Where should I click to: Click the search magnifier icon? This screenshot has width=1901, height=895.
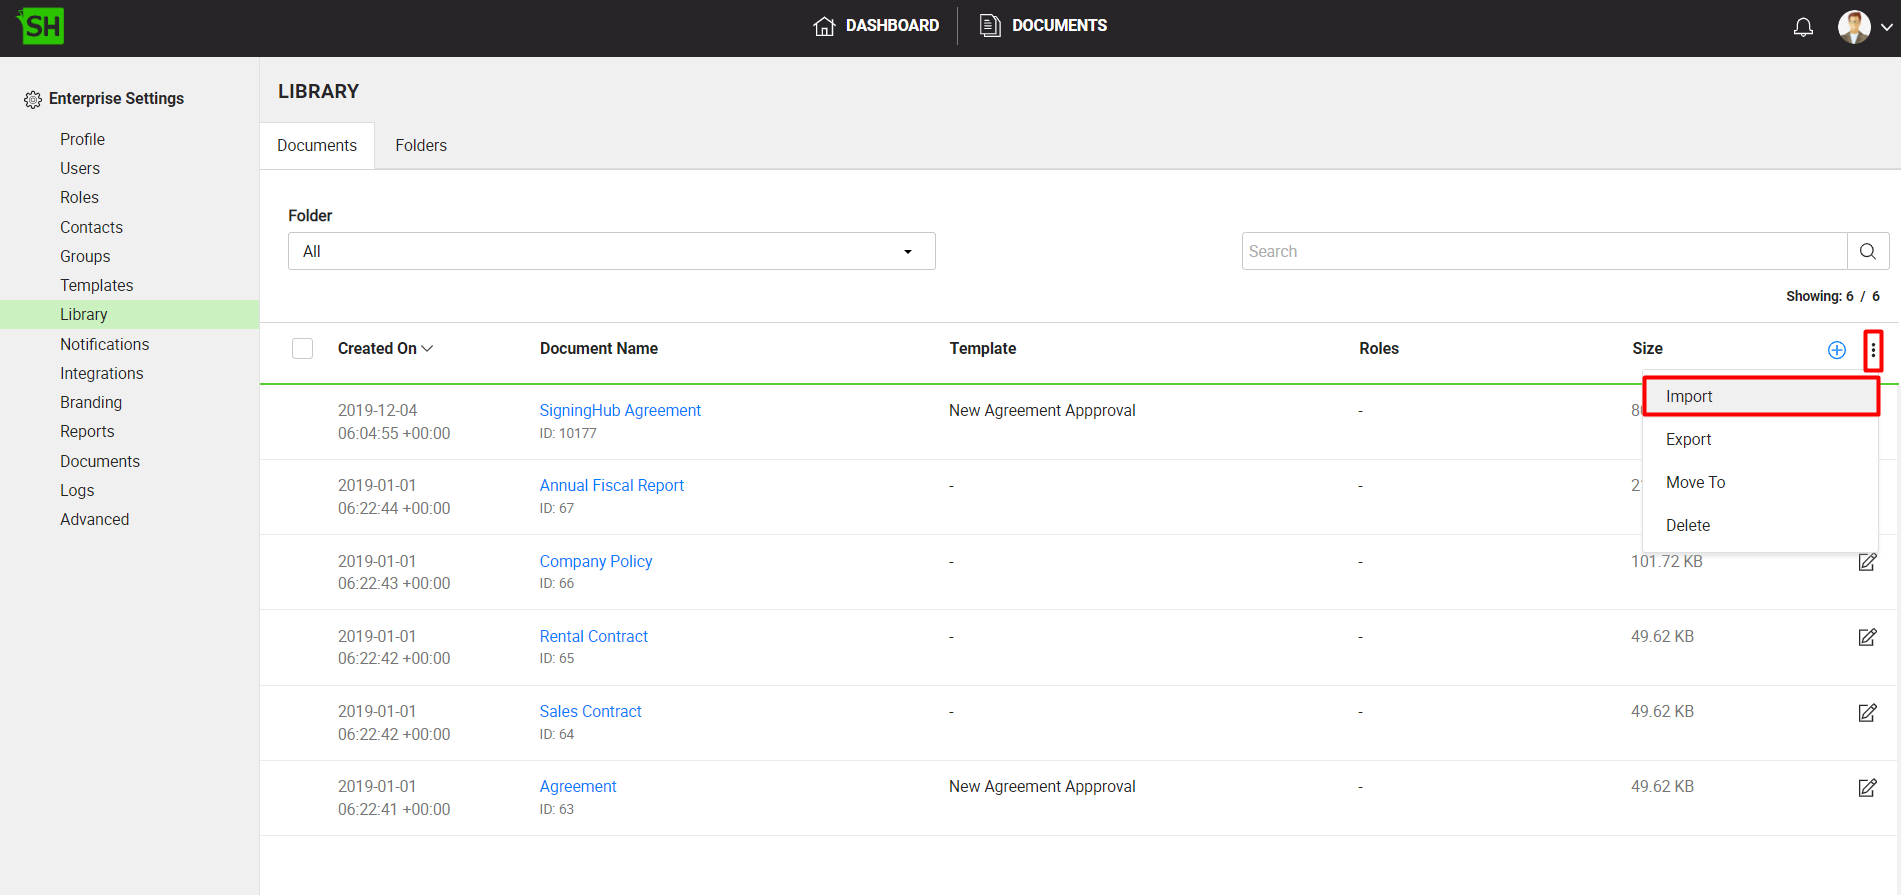(1867, 251)
